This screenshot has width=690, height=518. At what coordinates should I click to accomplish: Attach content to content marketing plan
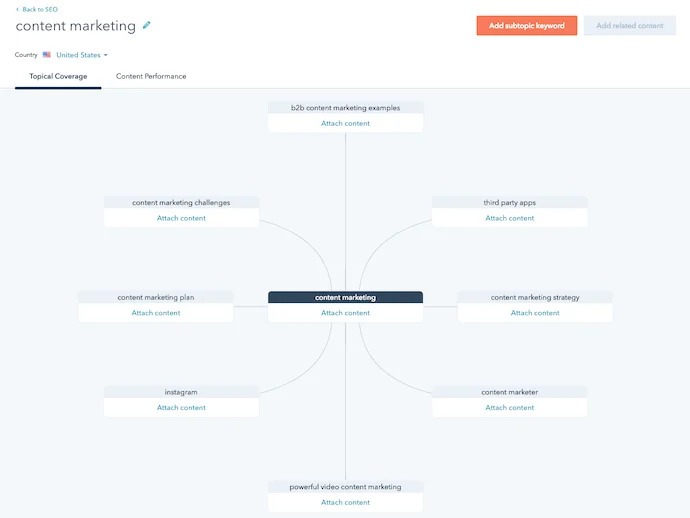point(156,313)
